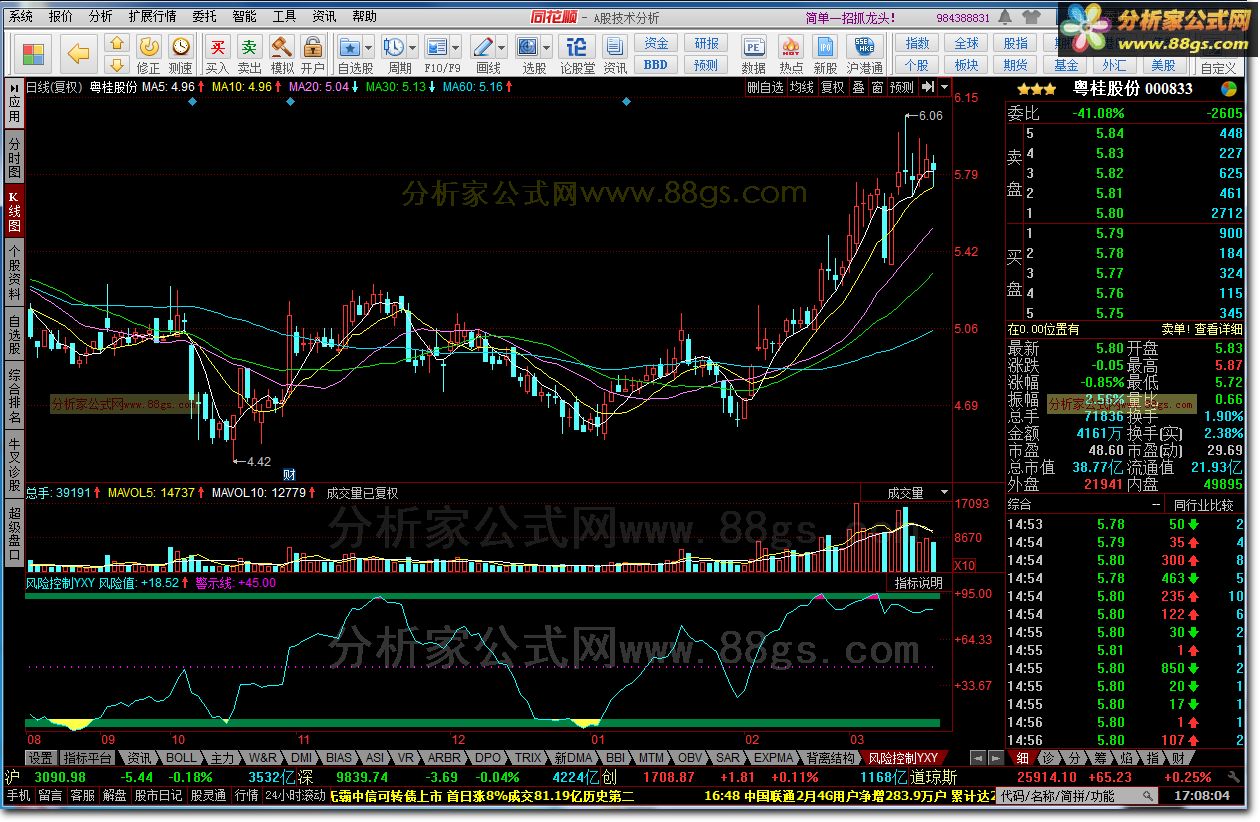Open the 选股 stock picker icon
1260x822 pixels.
527,46
